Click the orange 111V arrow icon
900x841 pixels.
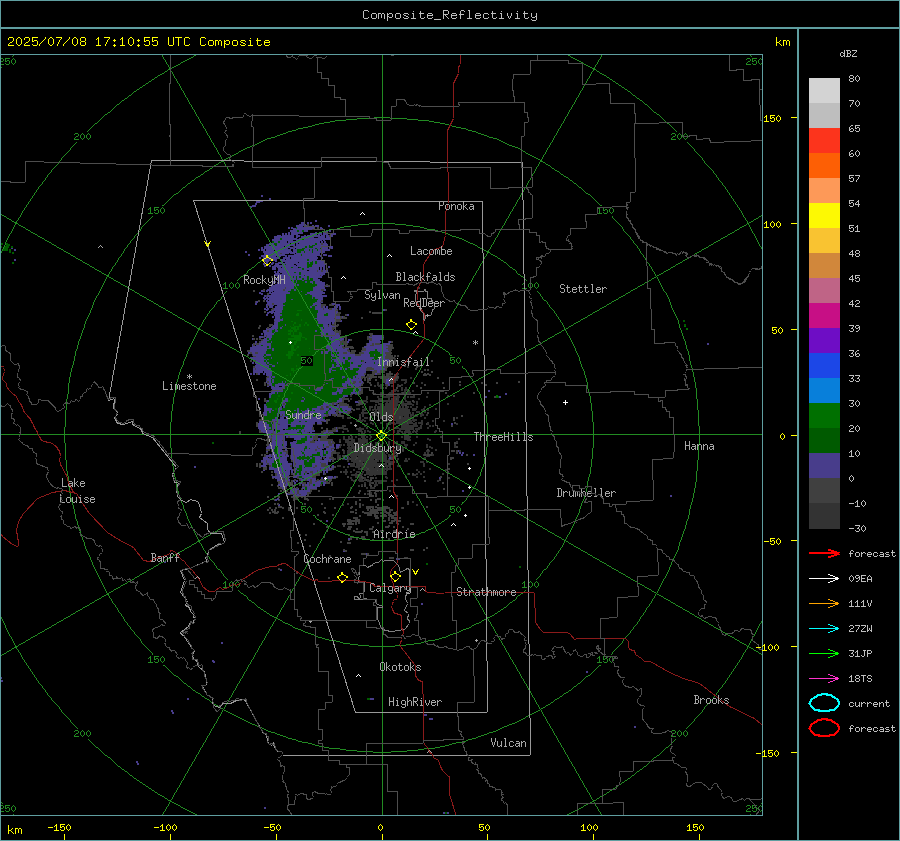[x=824, y=603]
